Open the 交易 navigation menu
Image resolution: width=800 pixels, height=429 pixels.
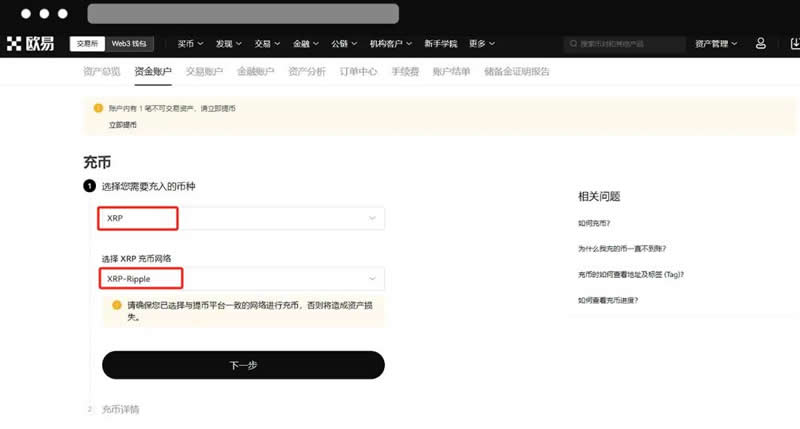coord(267,44)
